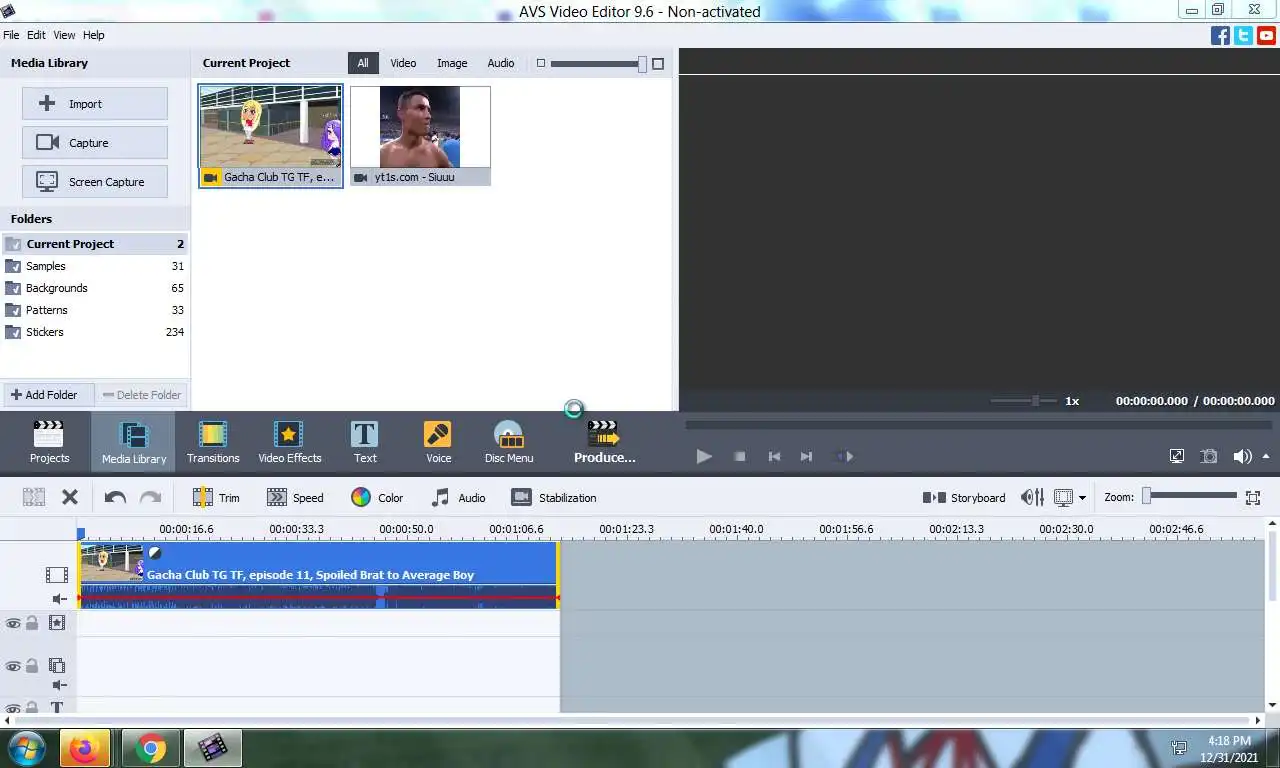Click the Import button
This screenshot has width=1280, height=768.
point(95,104)
